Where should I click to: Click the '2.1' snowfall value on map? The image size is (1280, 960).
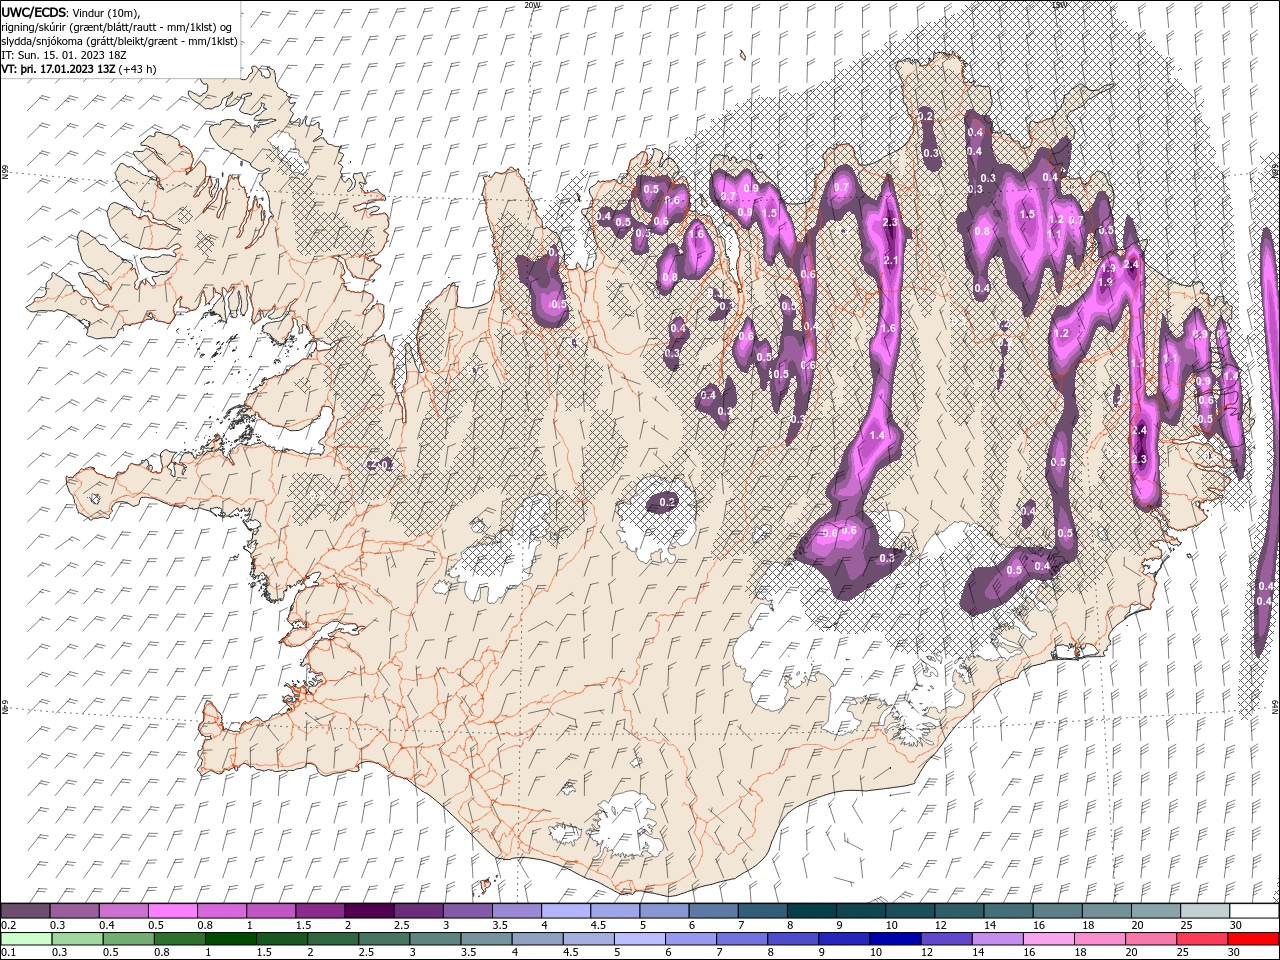point(892,261)
